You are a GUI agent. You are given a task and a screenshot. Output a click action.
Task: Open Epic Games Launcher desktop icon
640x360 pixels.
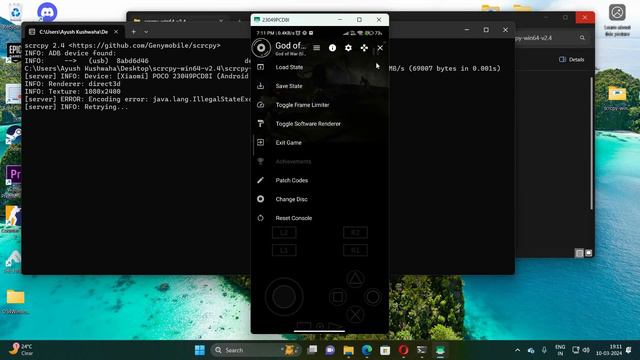(14, 52)
